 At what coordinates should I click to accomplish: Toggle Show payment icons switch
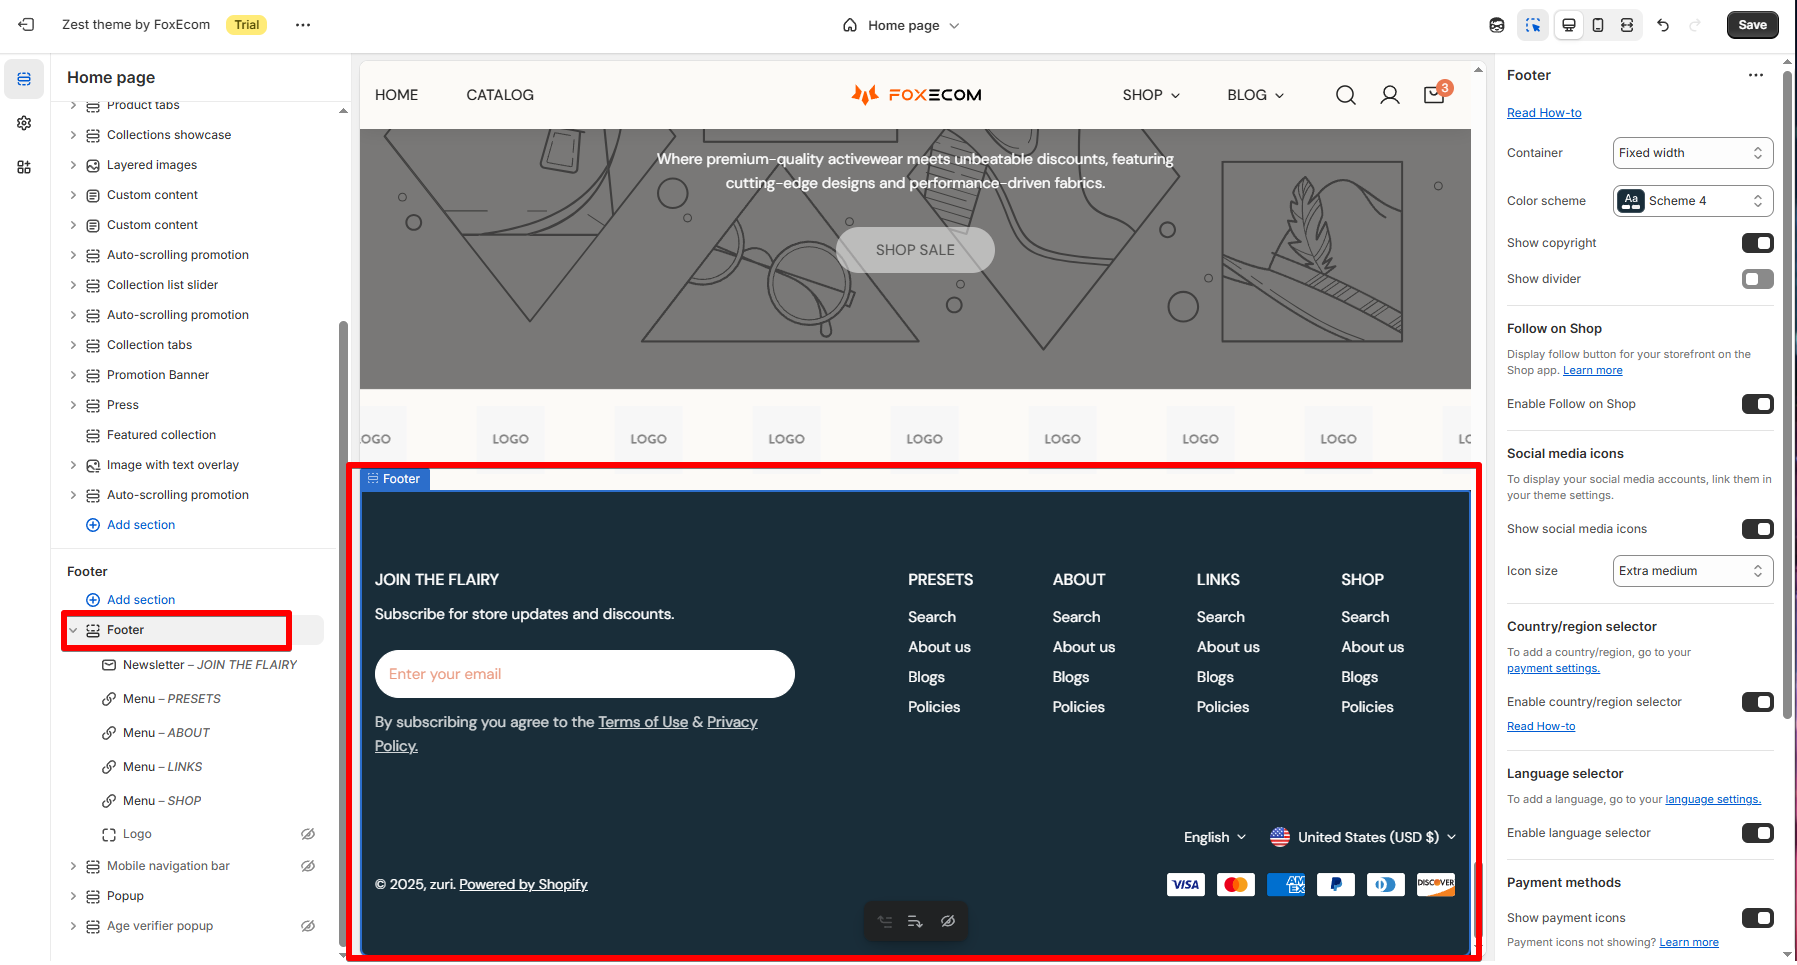click(1757, 918)
